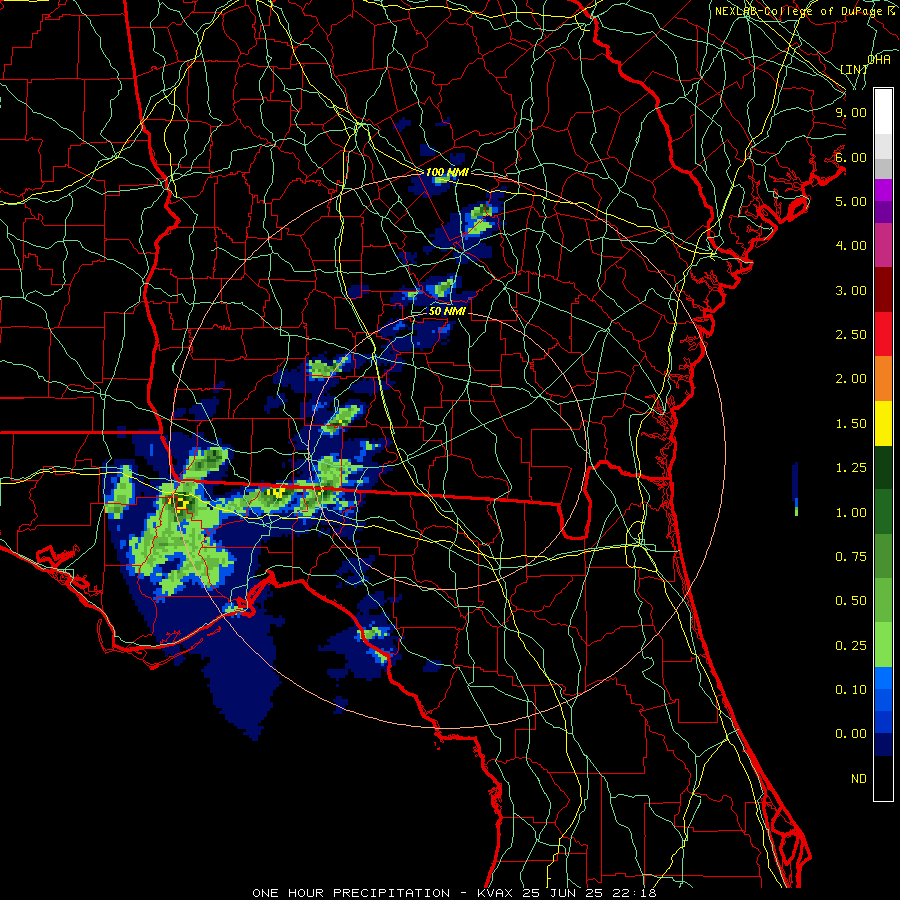Click the 6.00 legend value
Image resolution: width=900 pixels, height=900 pixels.
tap(851, 157)
